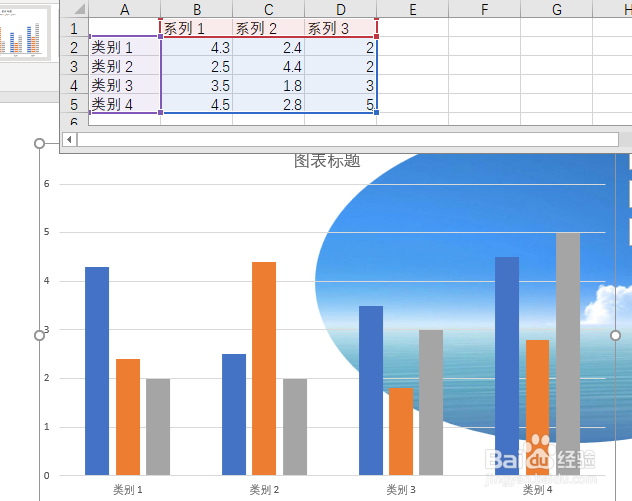632x501 pixels.
Task: Click cell D4 with value 3
Action: (x=341, y=85)
